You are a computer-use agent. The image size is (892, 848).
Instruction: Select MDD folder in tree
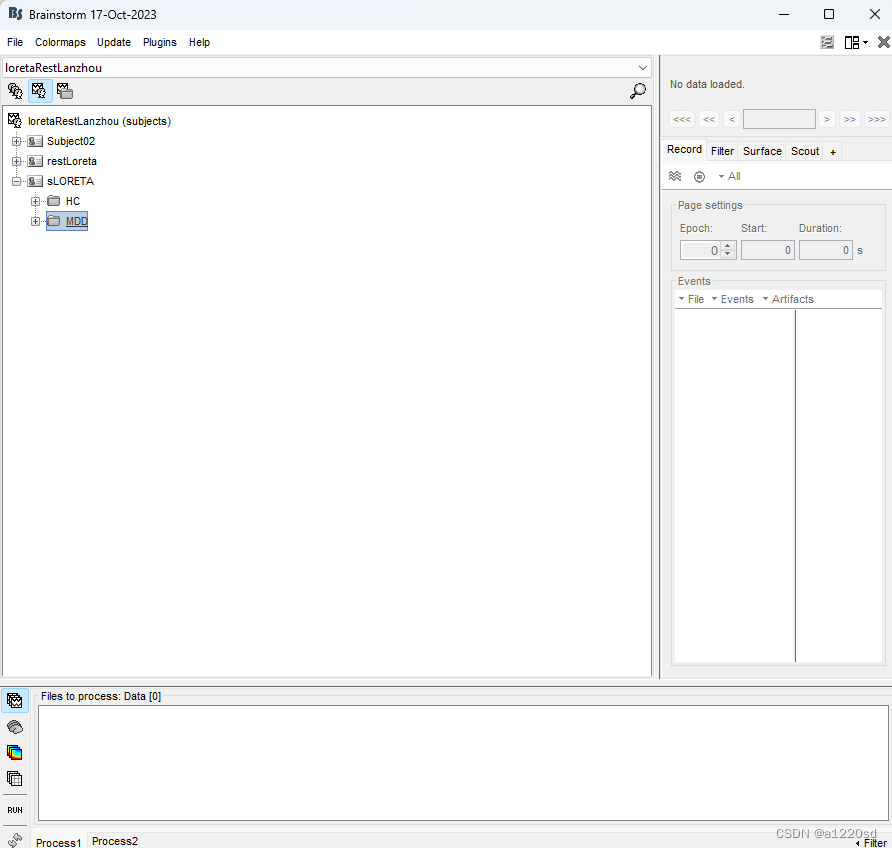(x=67, y=221)
